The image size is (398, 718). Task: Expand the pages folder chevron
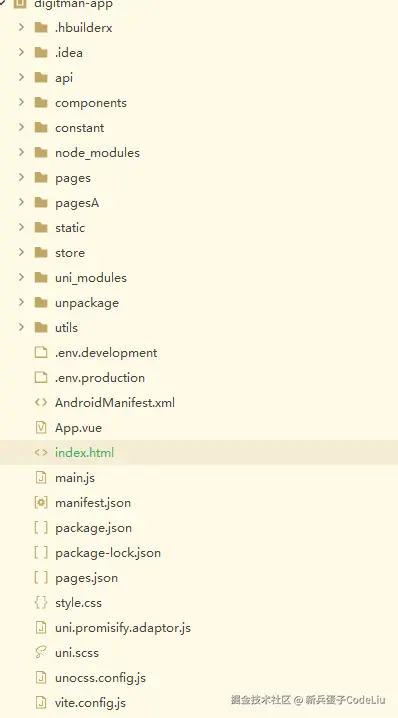[21, 177]
